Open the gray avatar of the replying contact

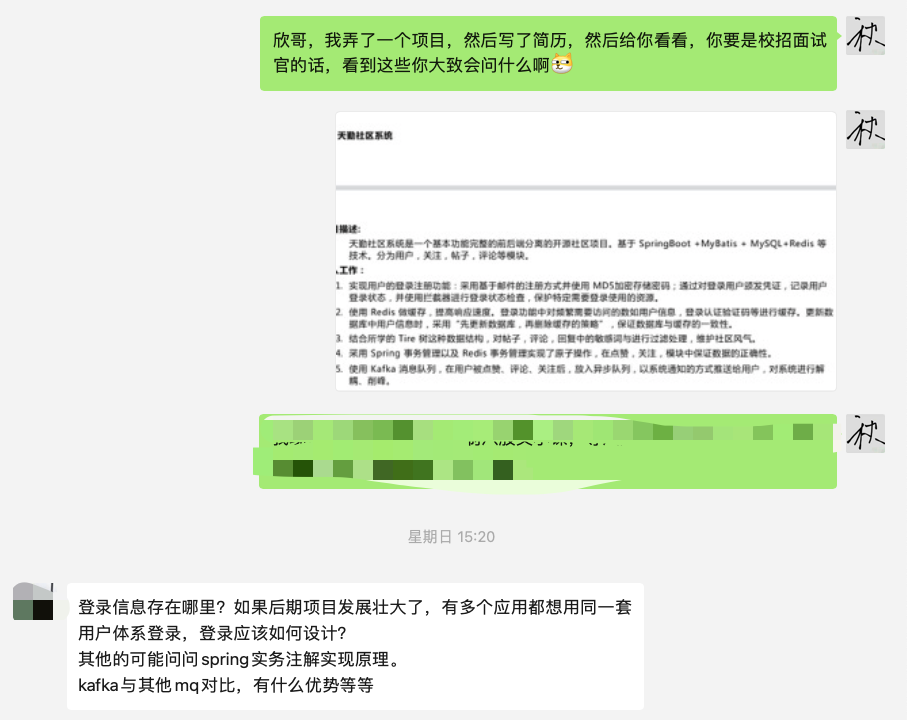pos(31,602)
